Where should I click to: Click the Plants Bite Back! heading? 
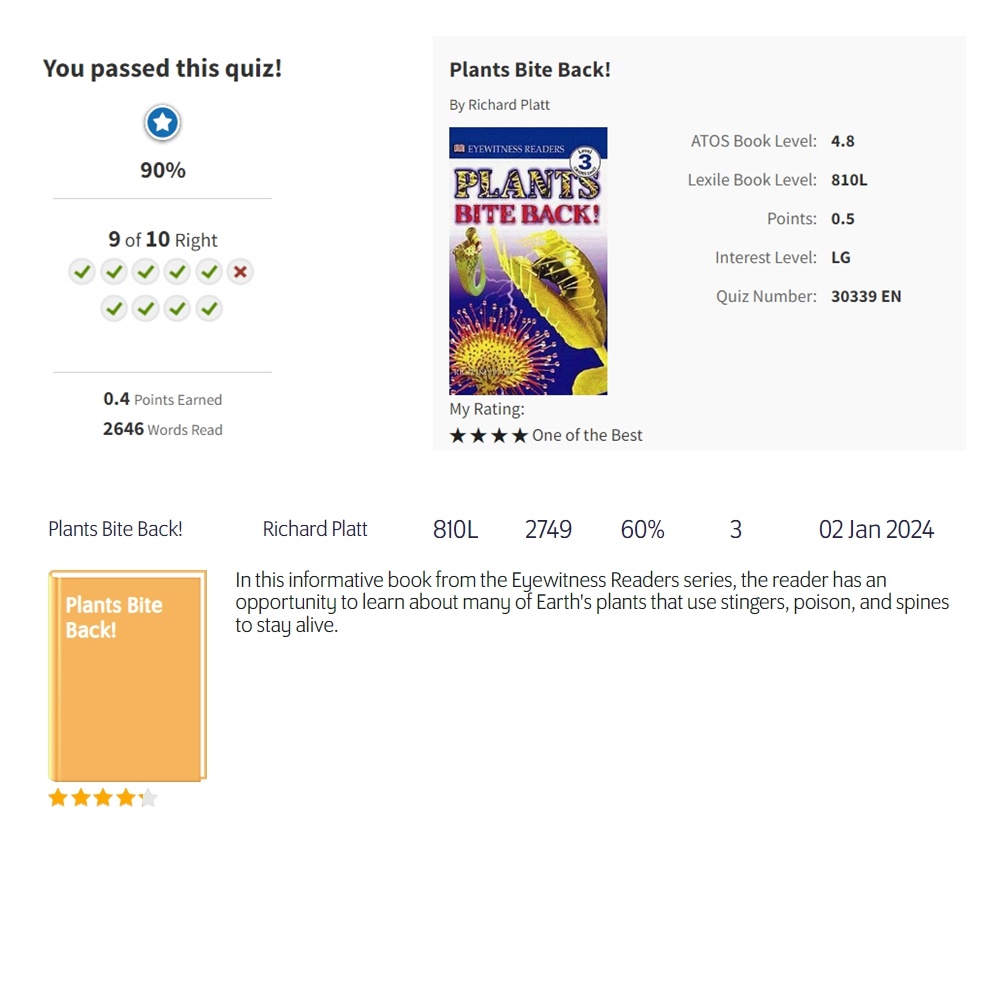point(530,69)
